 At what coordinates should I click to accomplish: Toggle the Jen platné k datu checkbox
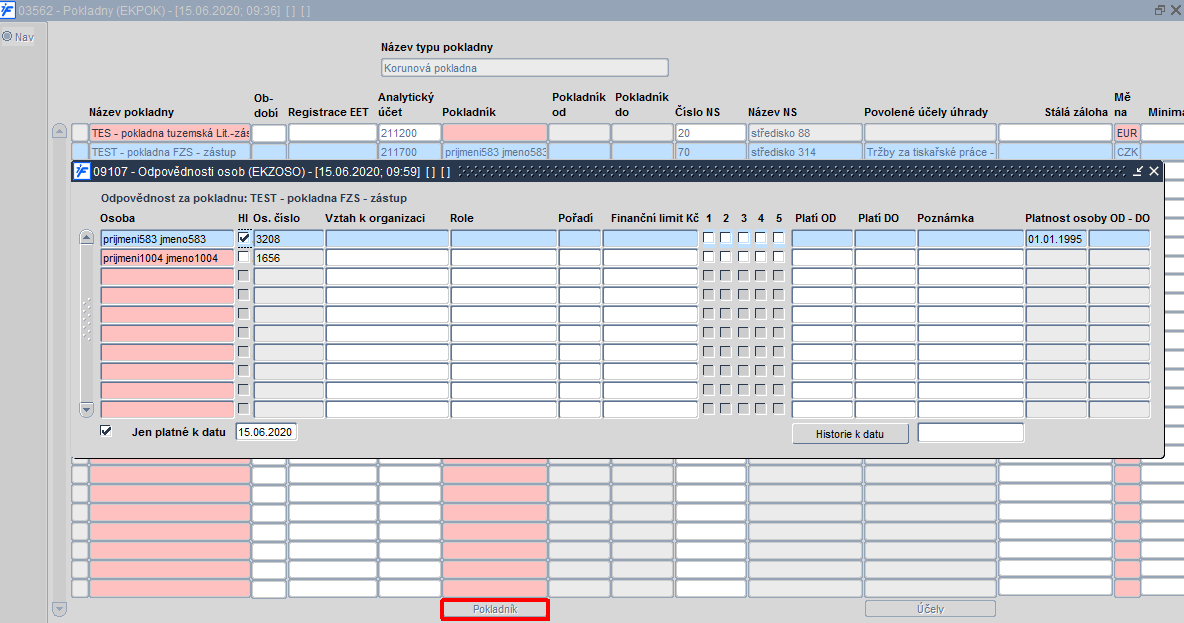[106, 431]
